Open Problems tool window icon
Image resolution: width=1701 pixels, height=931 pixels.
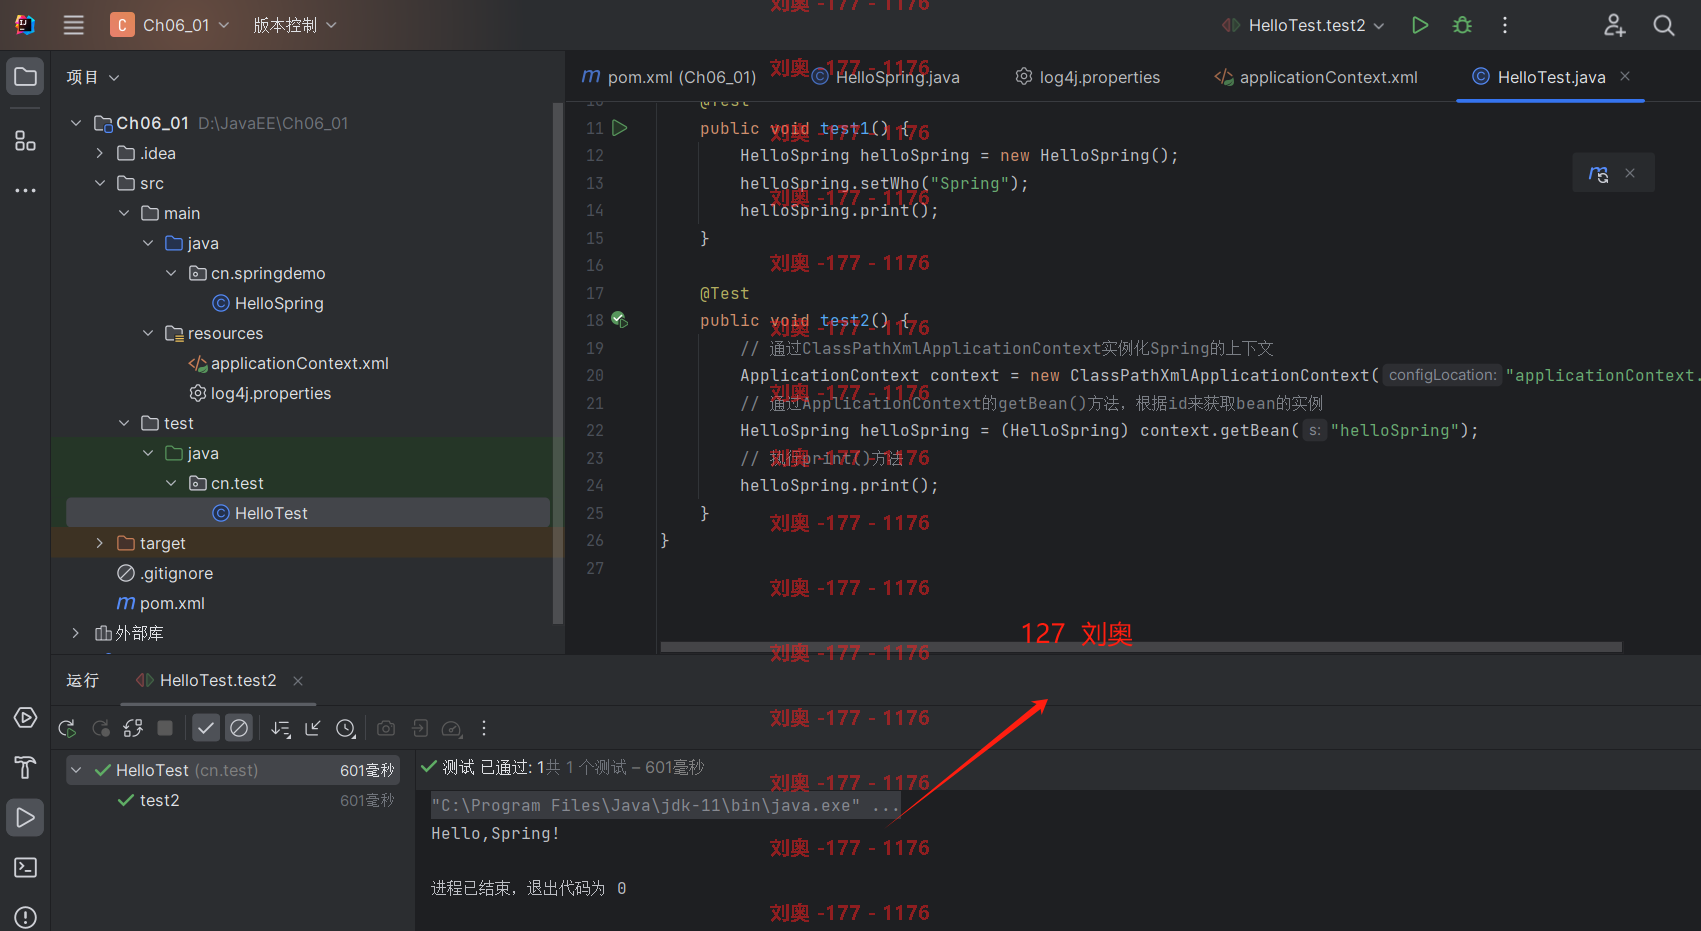coord(26,916)
